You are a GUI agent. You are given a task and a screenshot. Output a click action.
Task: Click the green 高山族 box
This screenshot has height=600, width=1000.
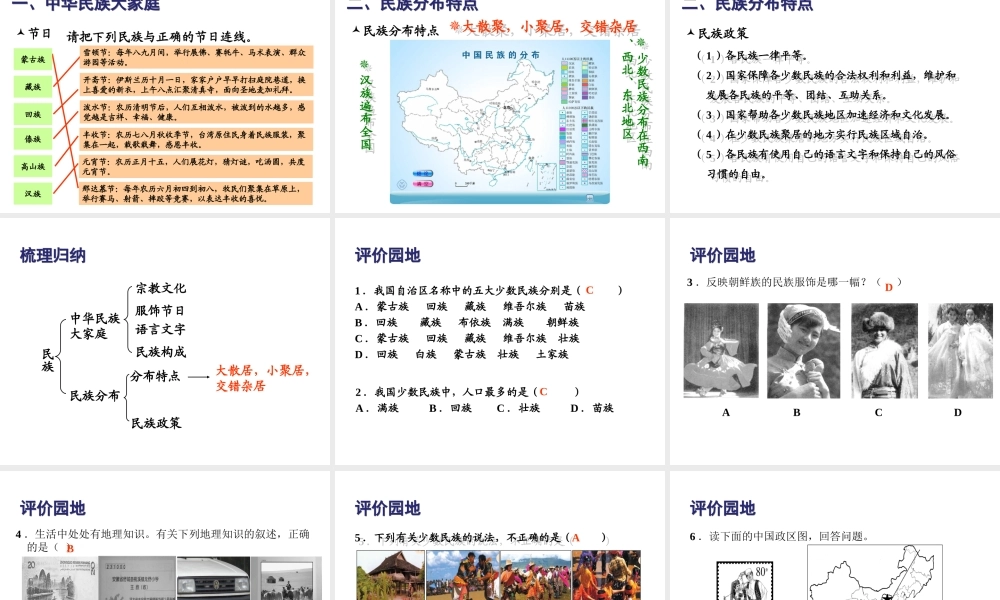33,166
